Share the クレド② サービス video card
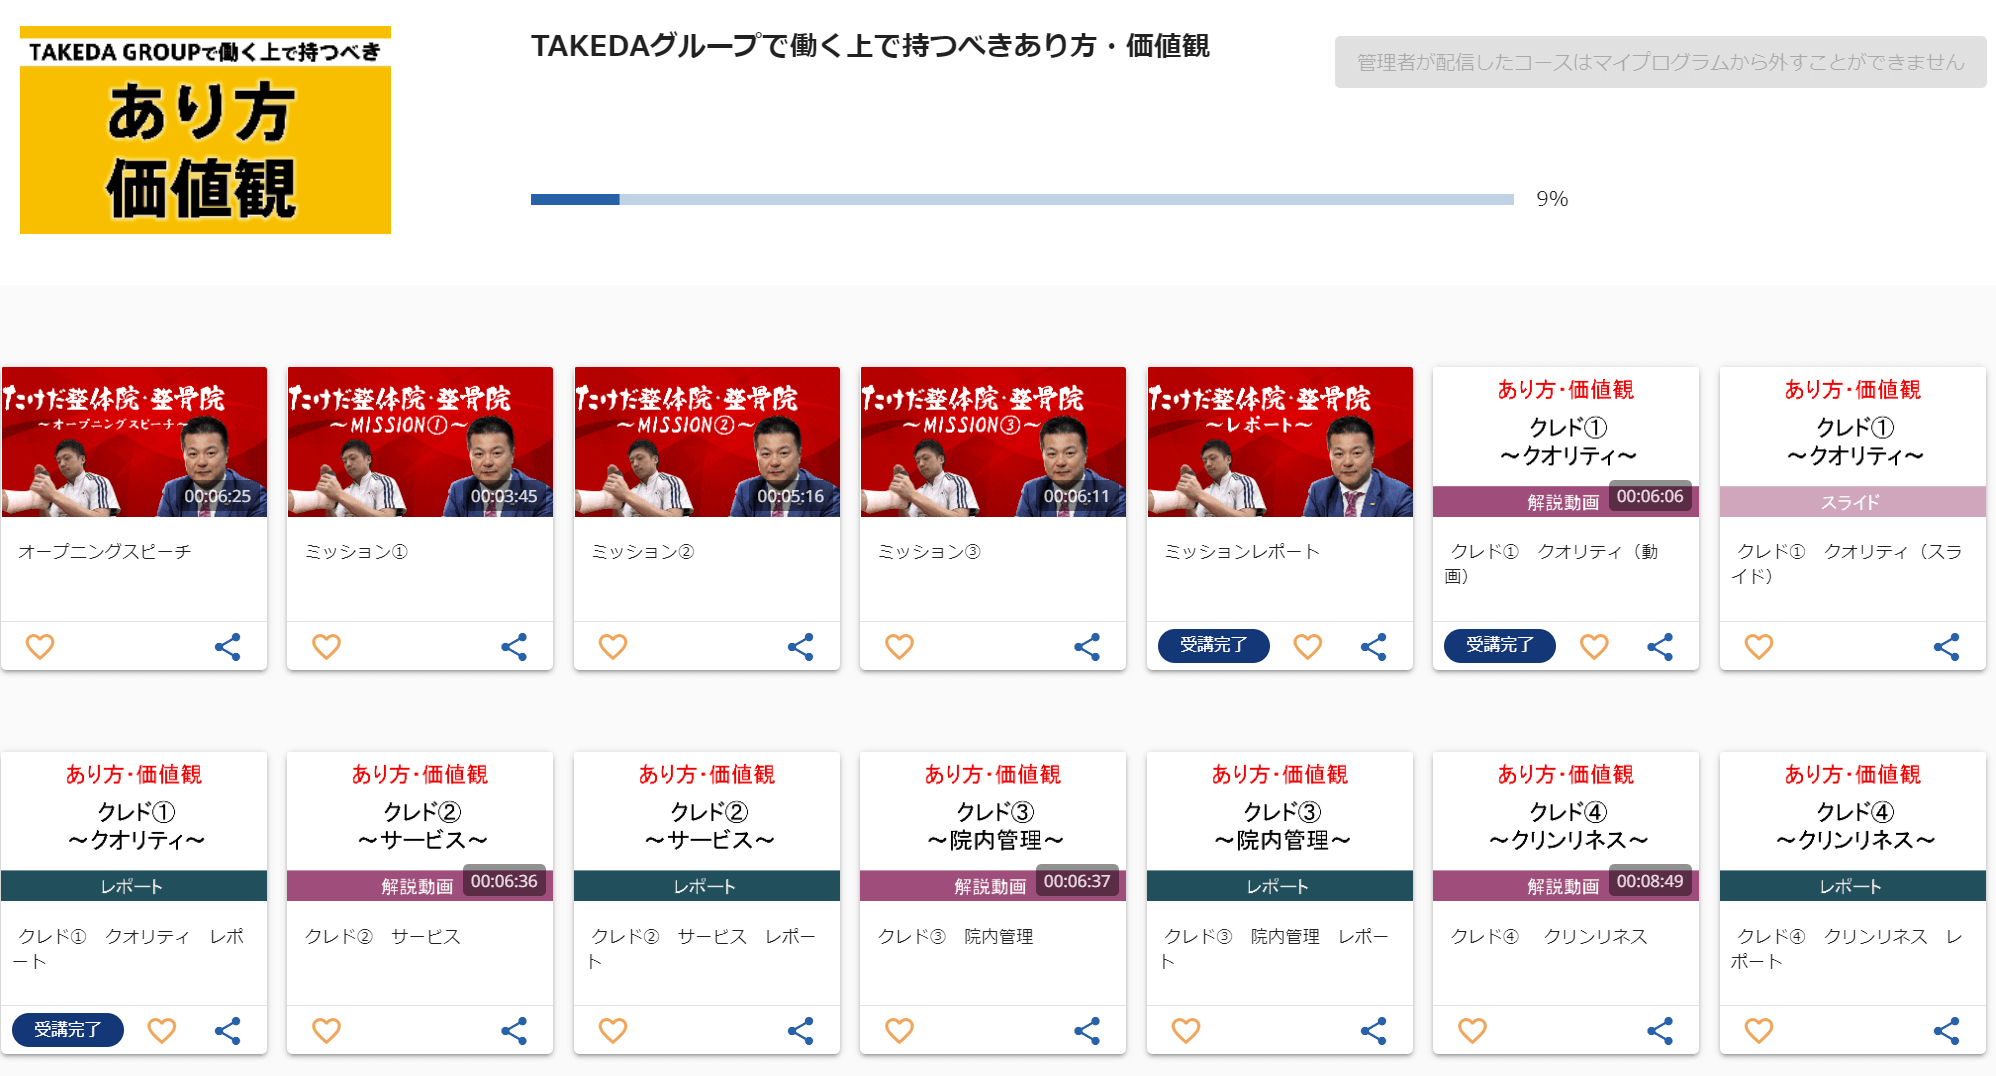 tap(514, 1031)
